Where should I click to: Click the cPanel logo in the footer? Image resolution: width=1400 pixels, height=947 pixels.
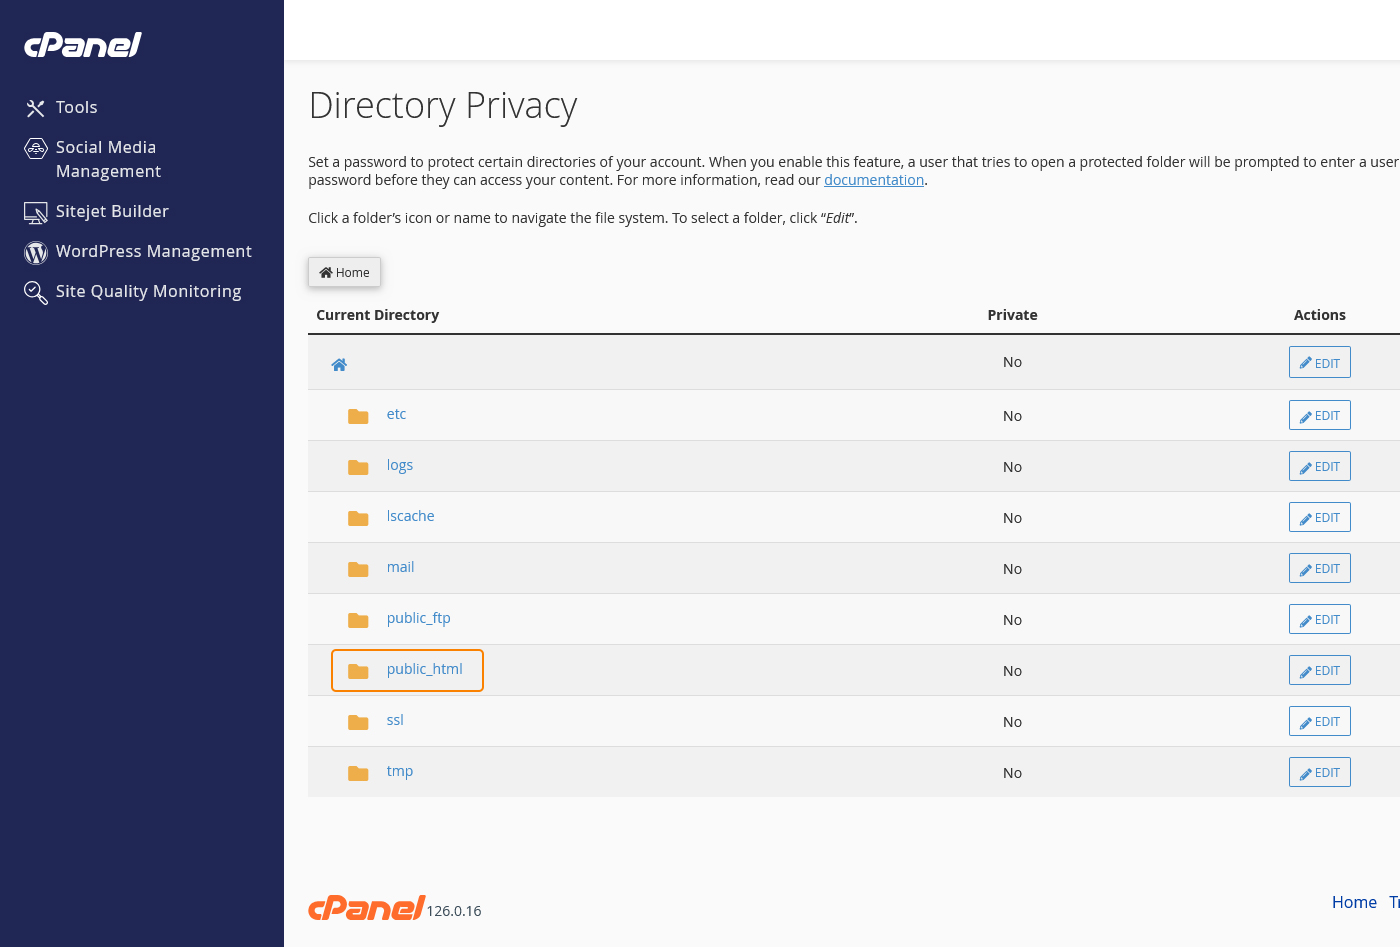[x=366, y=907]
